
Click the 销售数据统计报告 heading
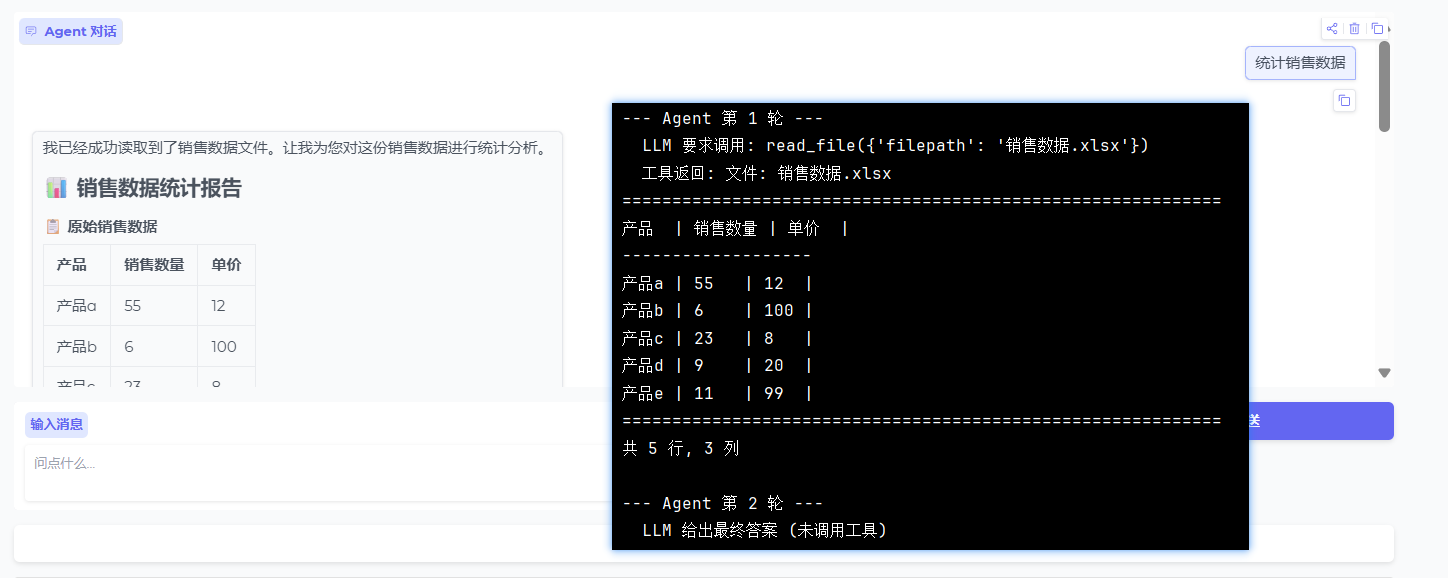pyautogui.click(x=159, y=188)
